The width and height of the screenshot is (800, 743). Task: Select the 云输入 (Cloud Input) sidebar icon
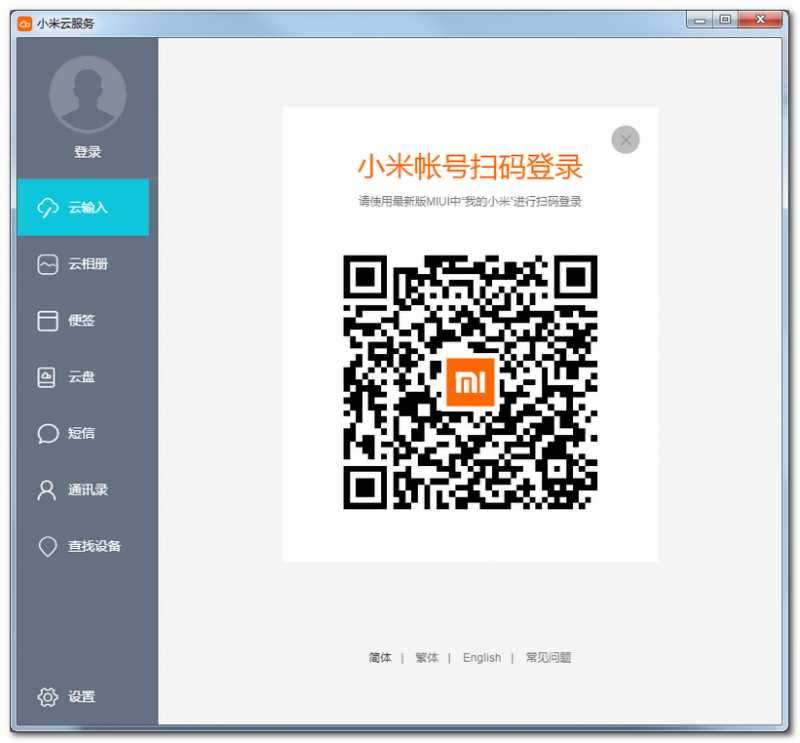pyautogui.click(x=47, y=205)
